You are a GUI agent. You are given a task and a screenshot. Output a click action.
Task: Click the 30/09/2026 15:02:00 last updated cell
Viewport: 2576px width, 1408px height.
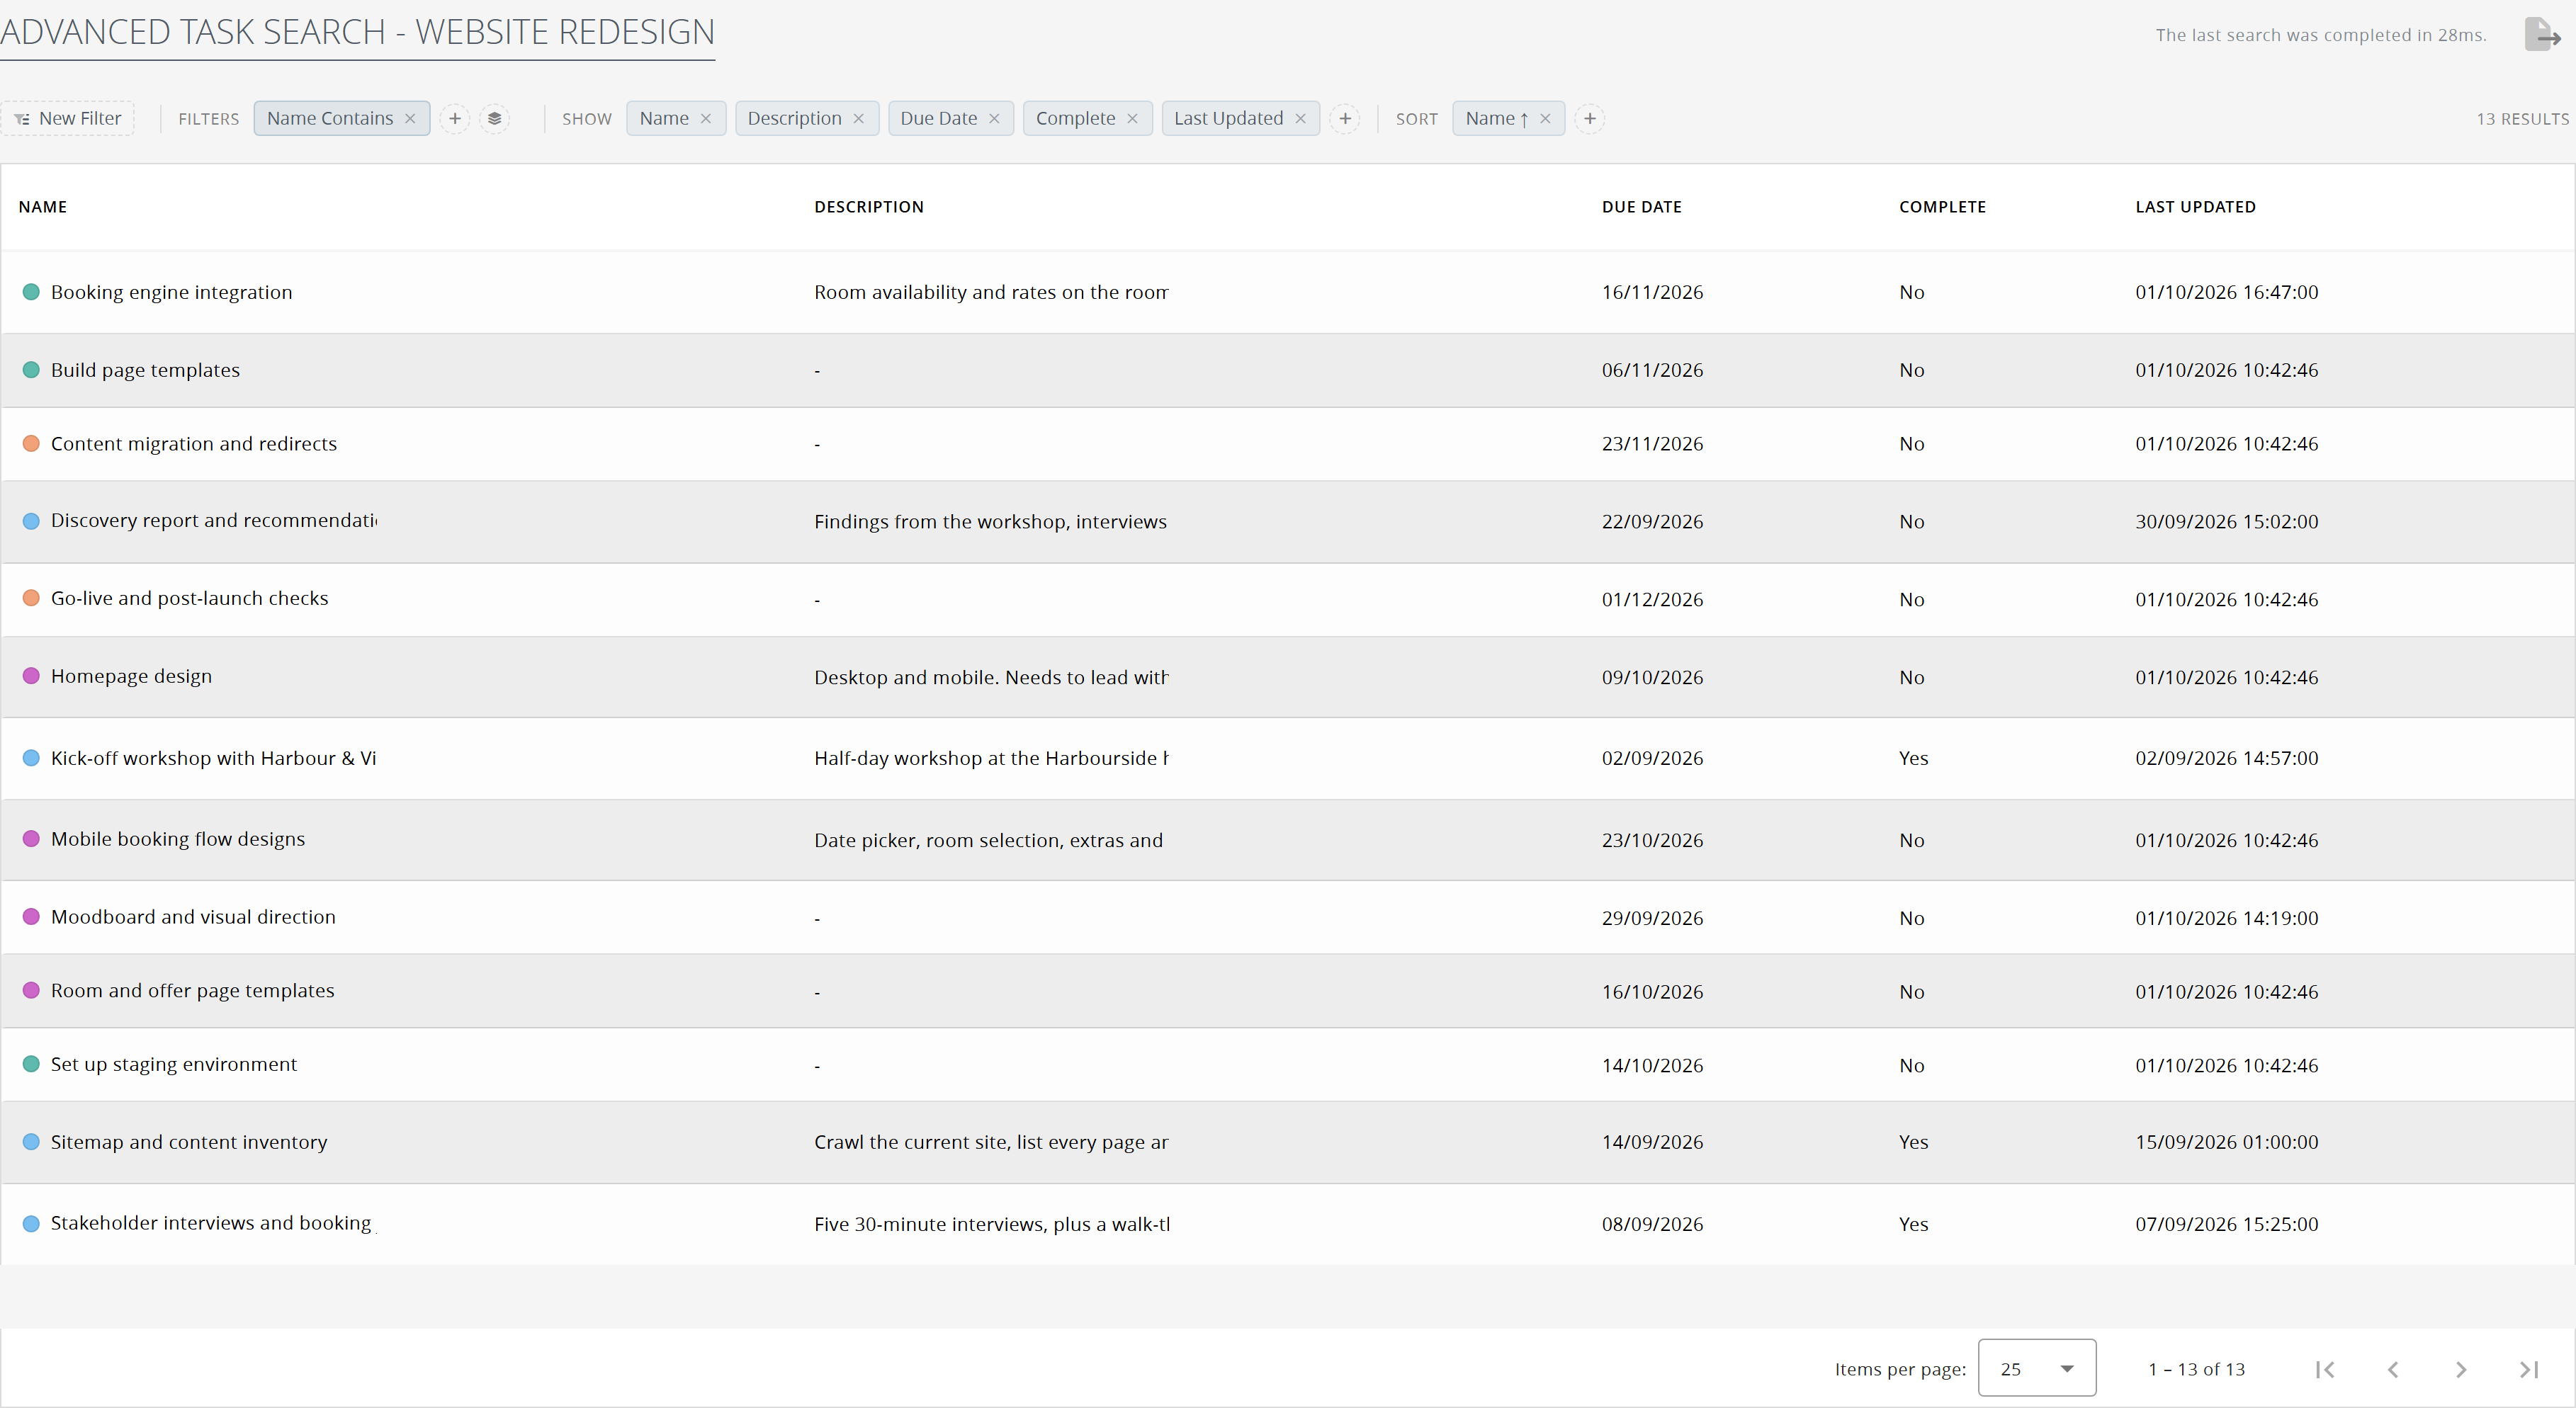2226,521
